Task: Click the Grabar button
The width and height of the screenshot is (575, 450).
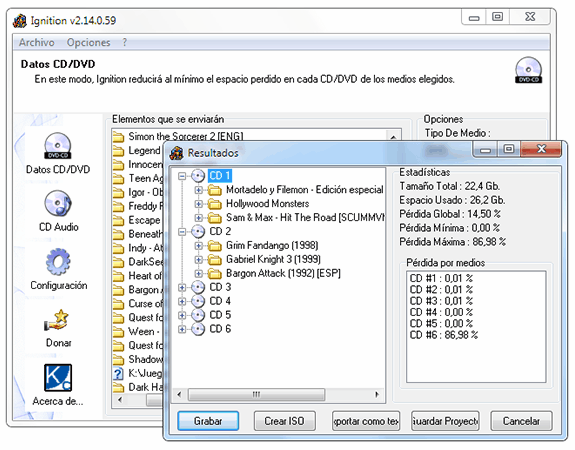Action: point(208,421)
